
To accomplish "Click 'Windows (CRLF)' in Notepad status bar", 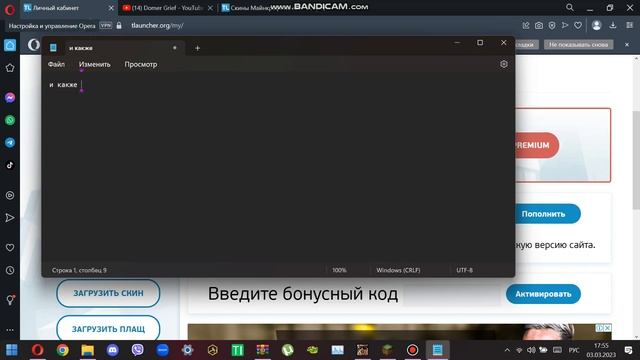I will coord(398,270).
